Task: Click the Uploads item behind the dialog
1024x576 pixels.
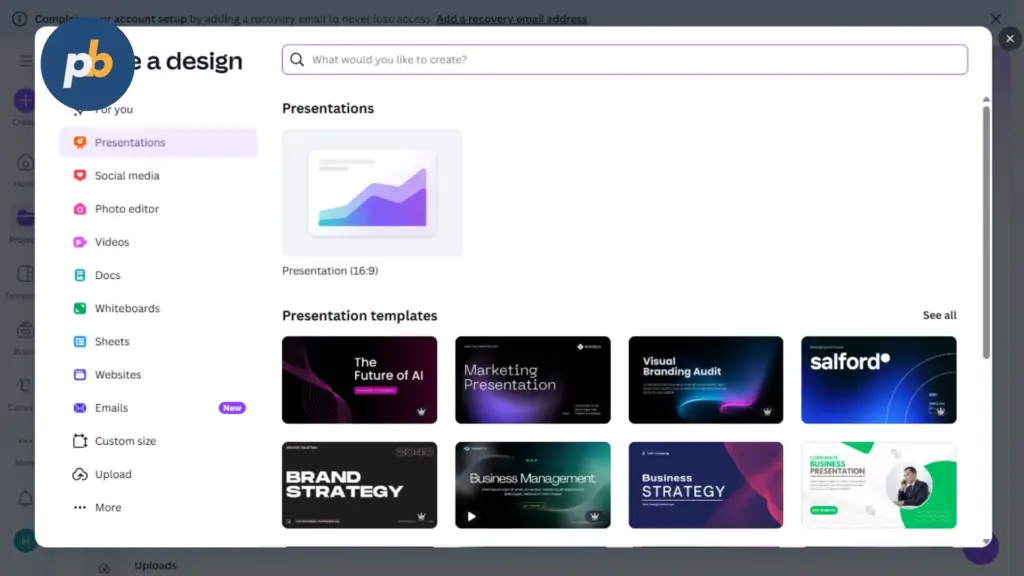Action: point(155,566)
